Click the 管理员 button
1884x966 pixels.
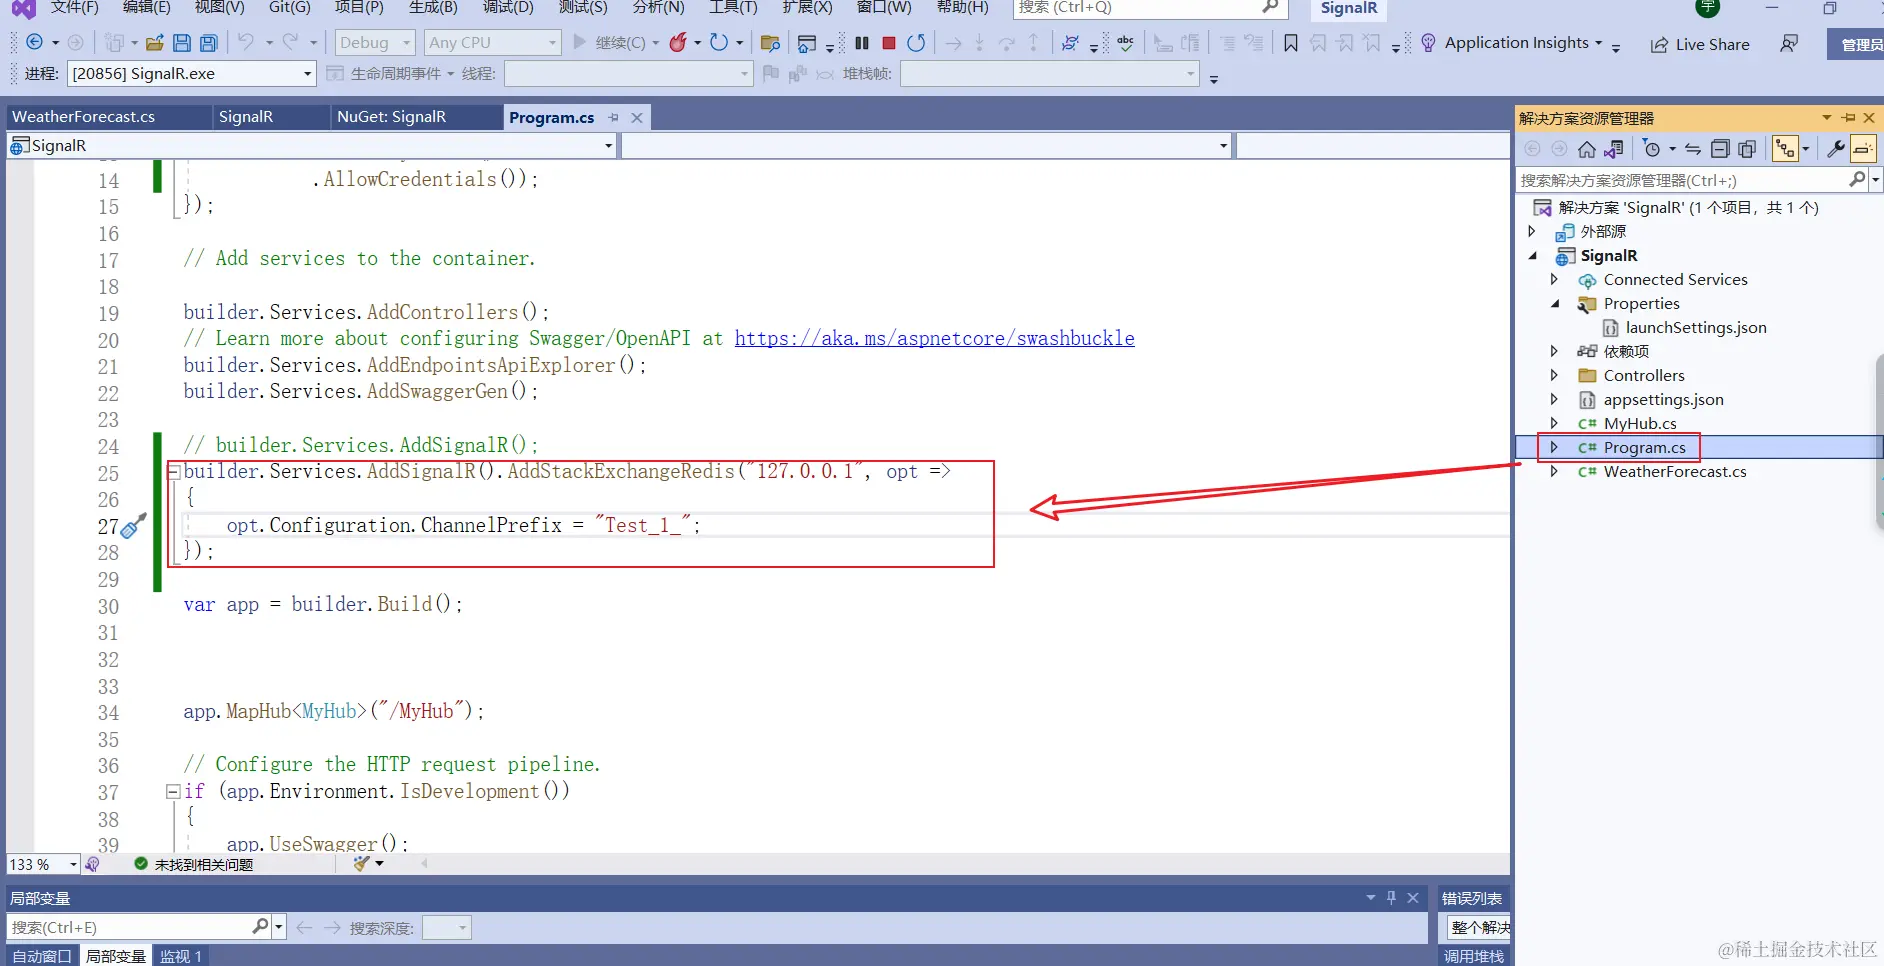pos(1858,45)
